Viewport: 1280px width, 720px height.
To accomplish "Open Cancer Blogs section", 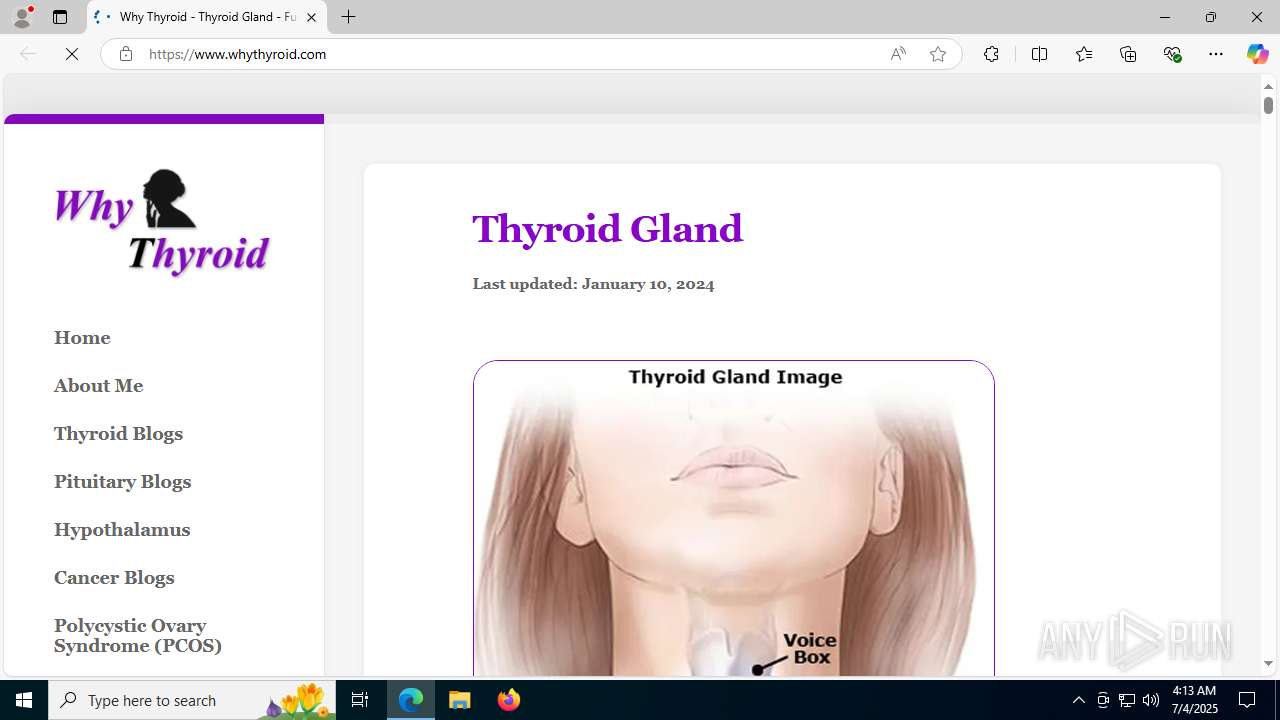I will (114, 578).
